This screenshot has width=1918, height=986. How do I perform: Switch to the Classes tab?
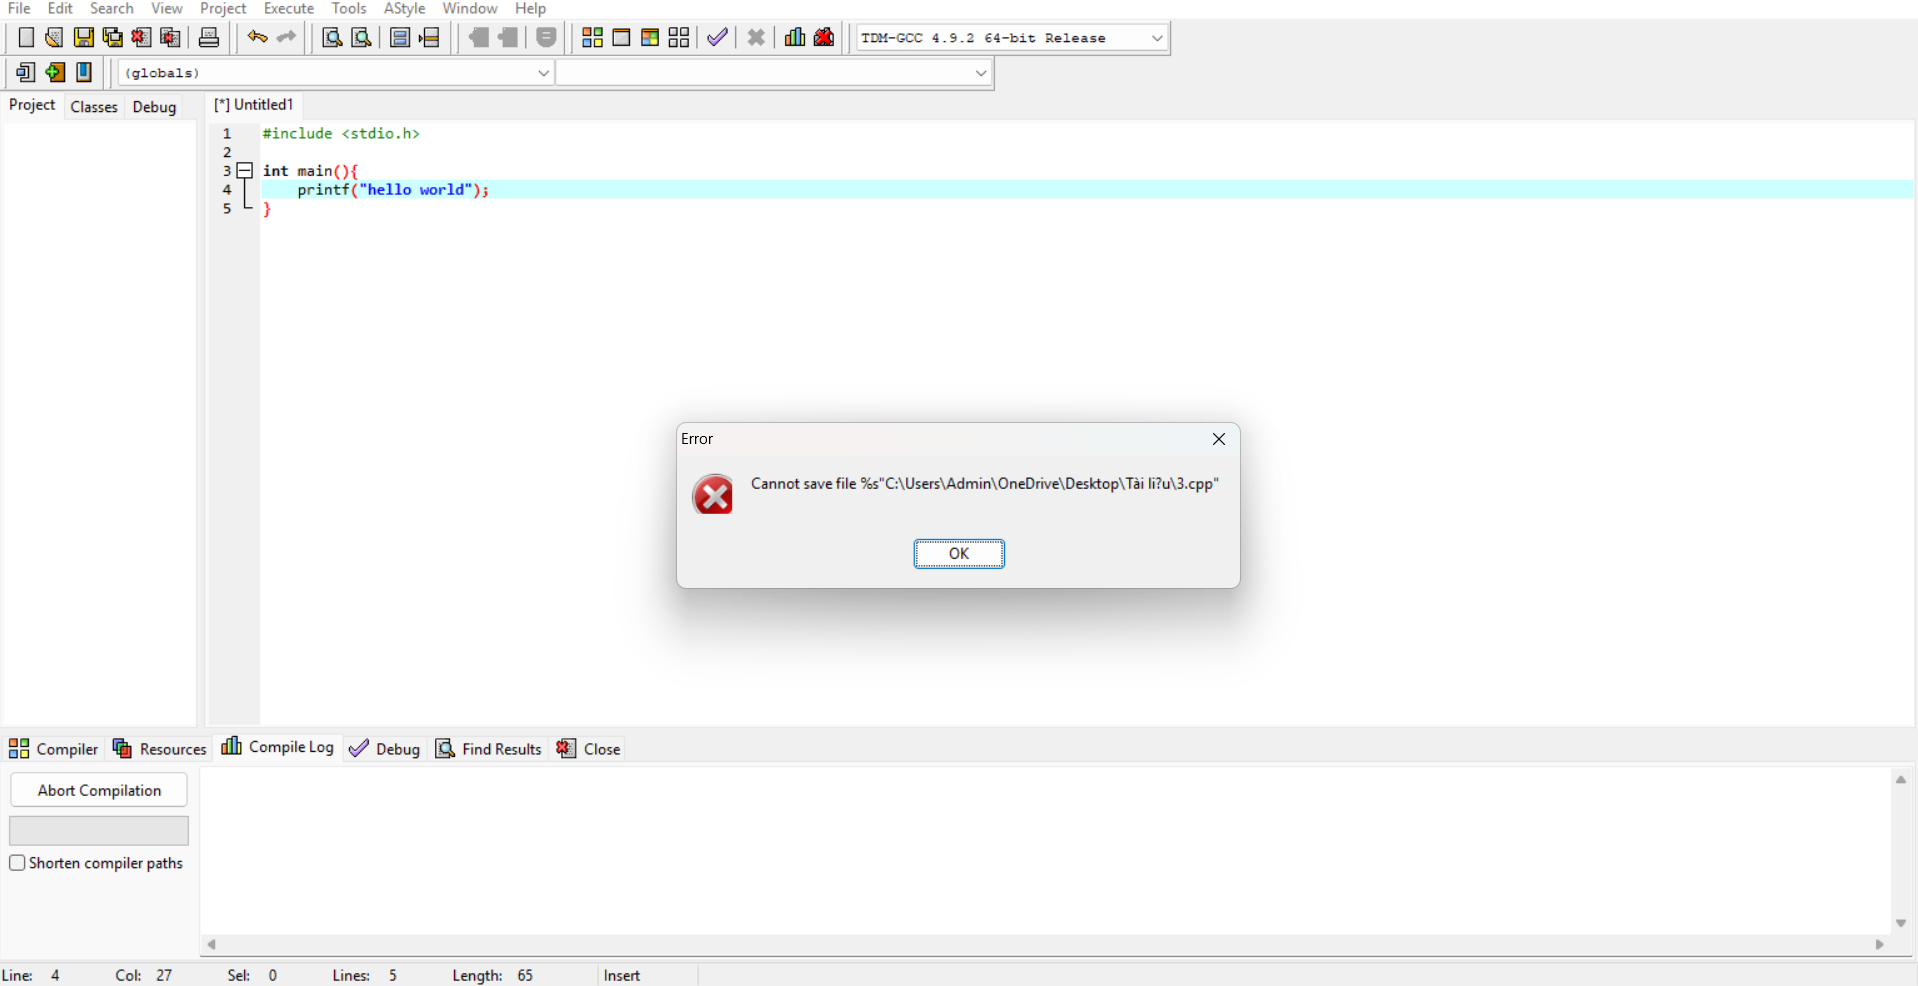click(x=94, y=107)
